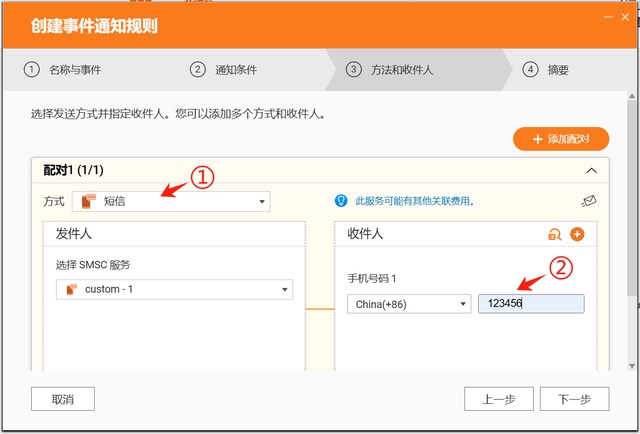Image resolution: width=640 pixels, height=434 pixels.
Task: Click the 取消 button
Action: point(63,399)
